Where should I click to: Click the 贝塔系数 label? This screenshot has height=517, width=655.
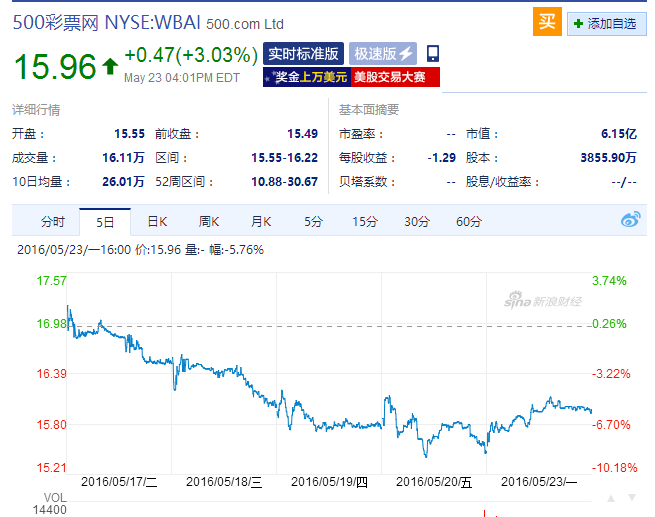367,182
